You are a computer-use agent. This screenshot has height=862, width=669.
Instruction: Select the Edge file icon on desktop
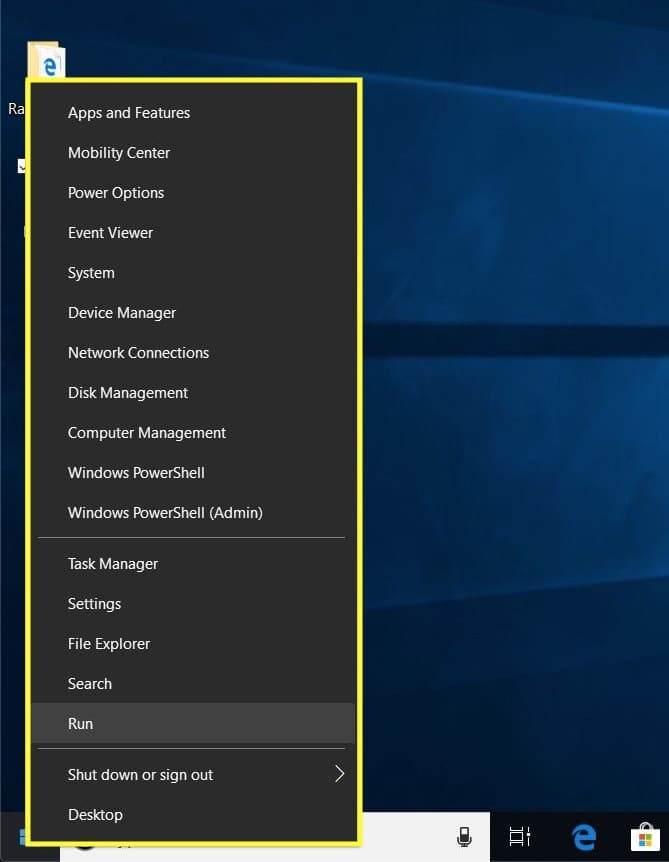(x=47, y=59)
